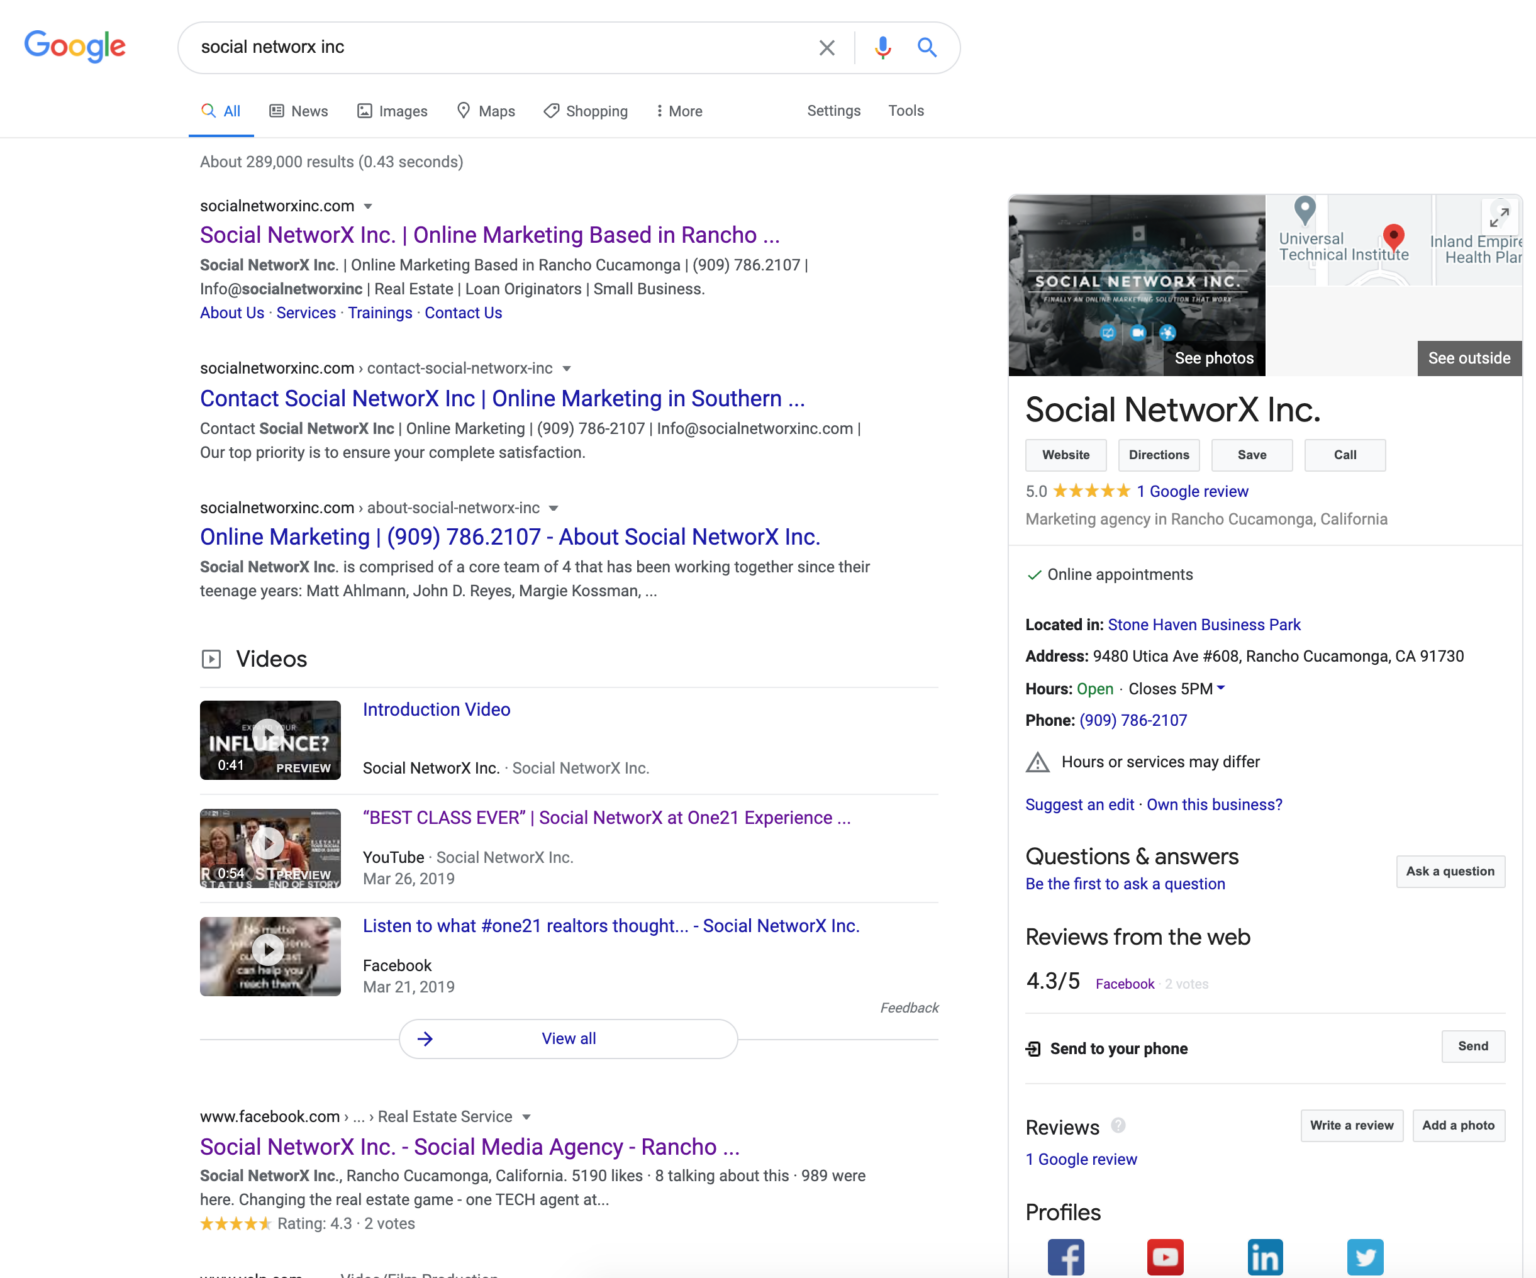Click the arrow icon in View all
This screenshot has width=1536, height=1278.
(425, 1039)
